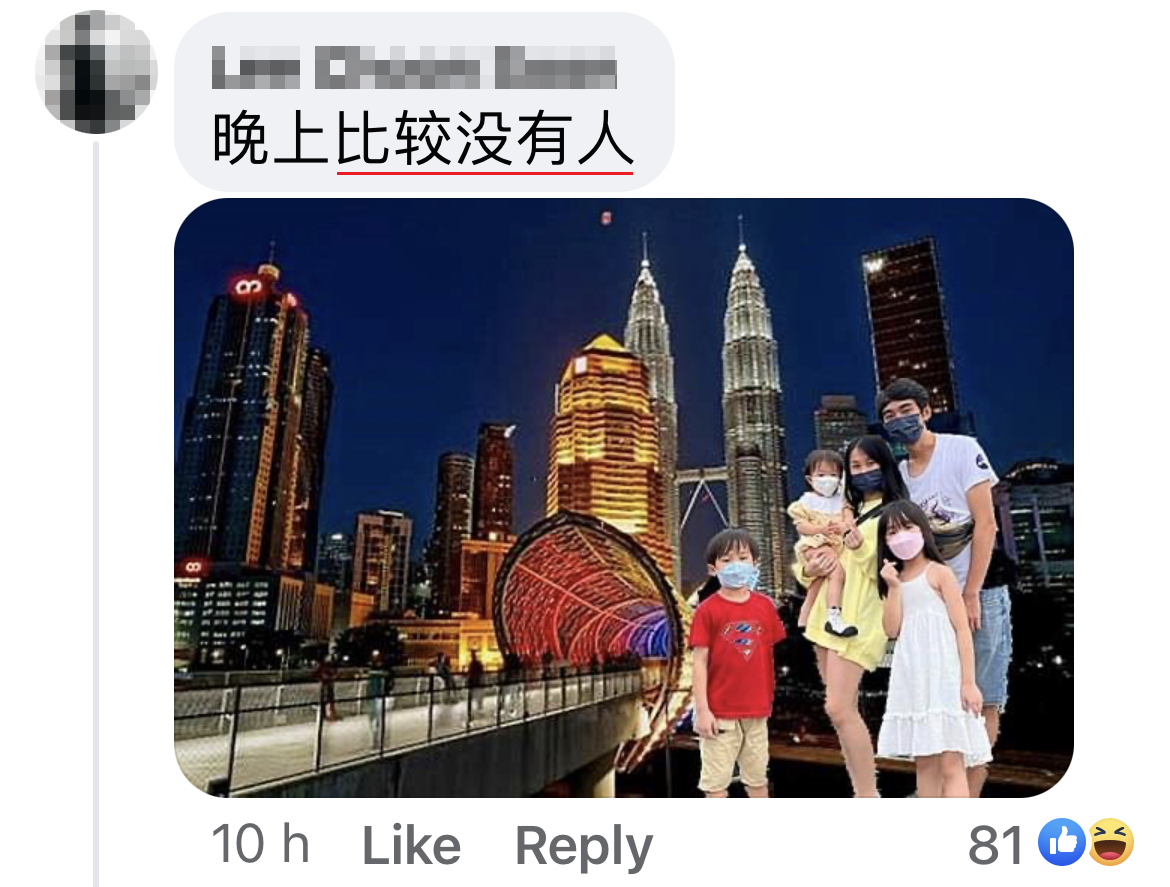Viewport: 1170px width, 887px height.
Task: Click the laughing Haha reaction emoji
Action: (x=1111, y=842)
